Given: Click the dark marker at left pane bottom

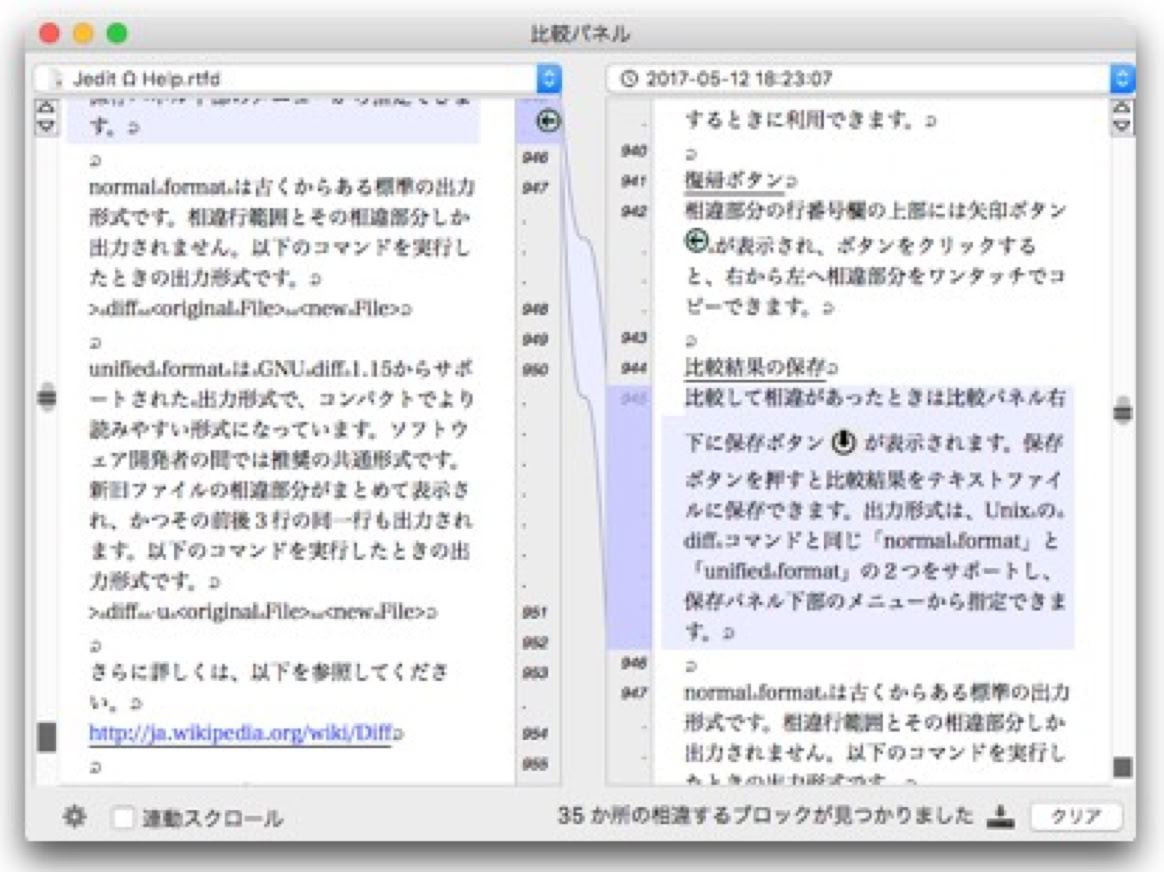Looking at the screenshot, I should point(46,737).
